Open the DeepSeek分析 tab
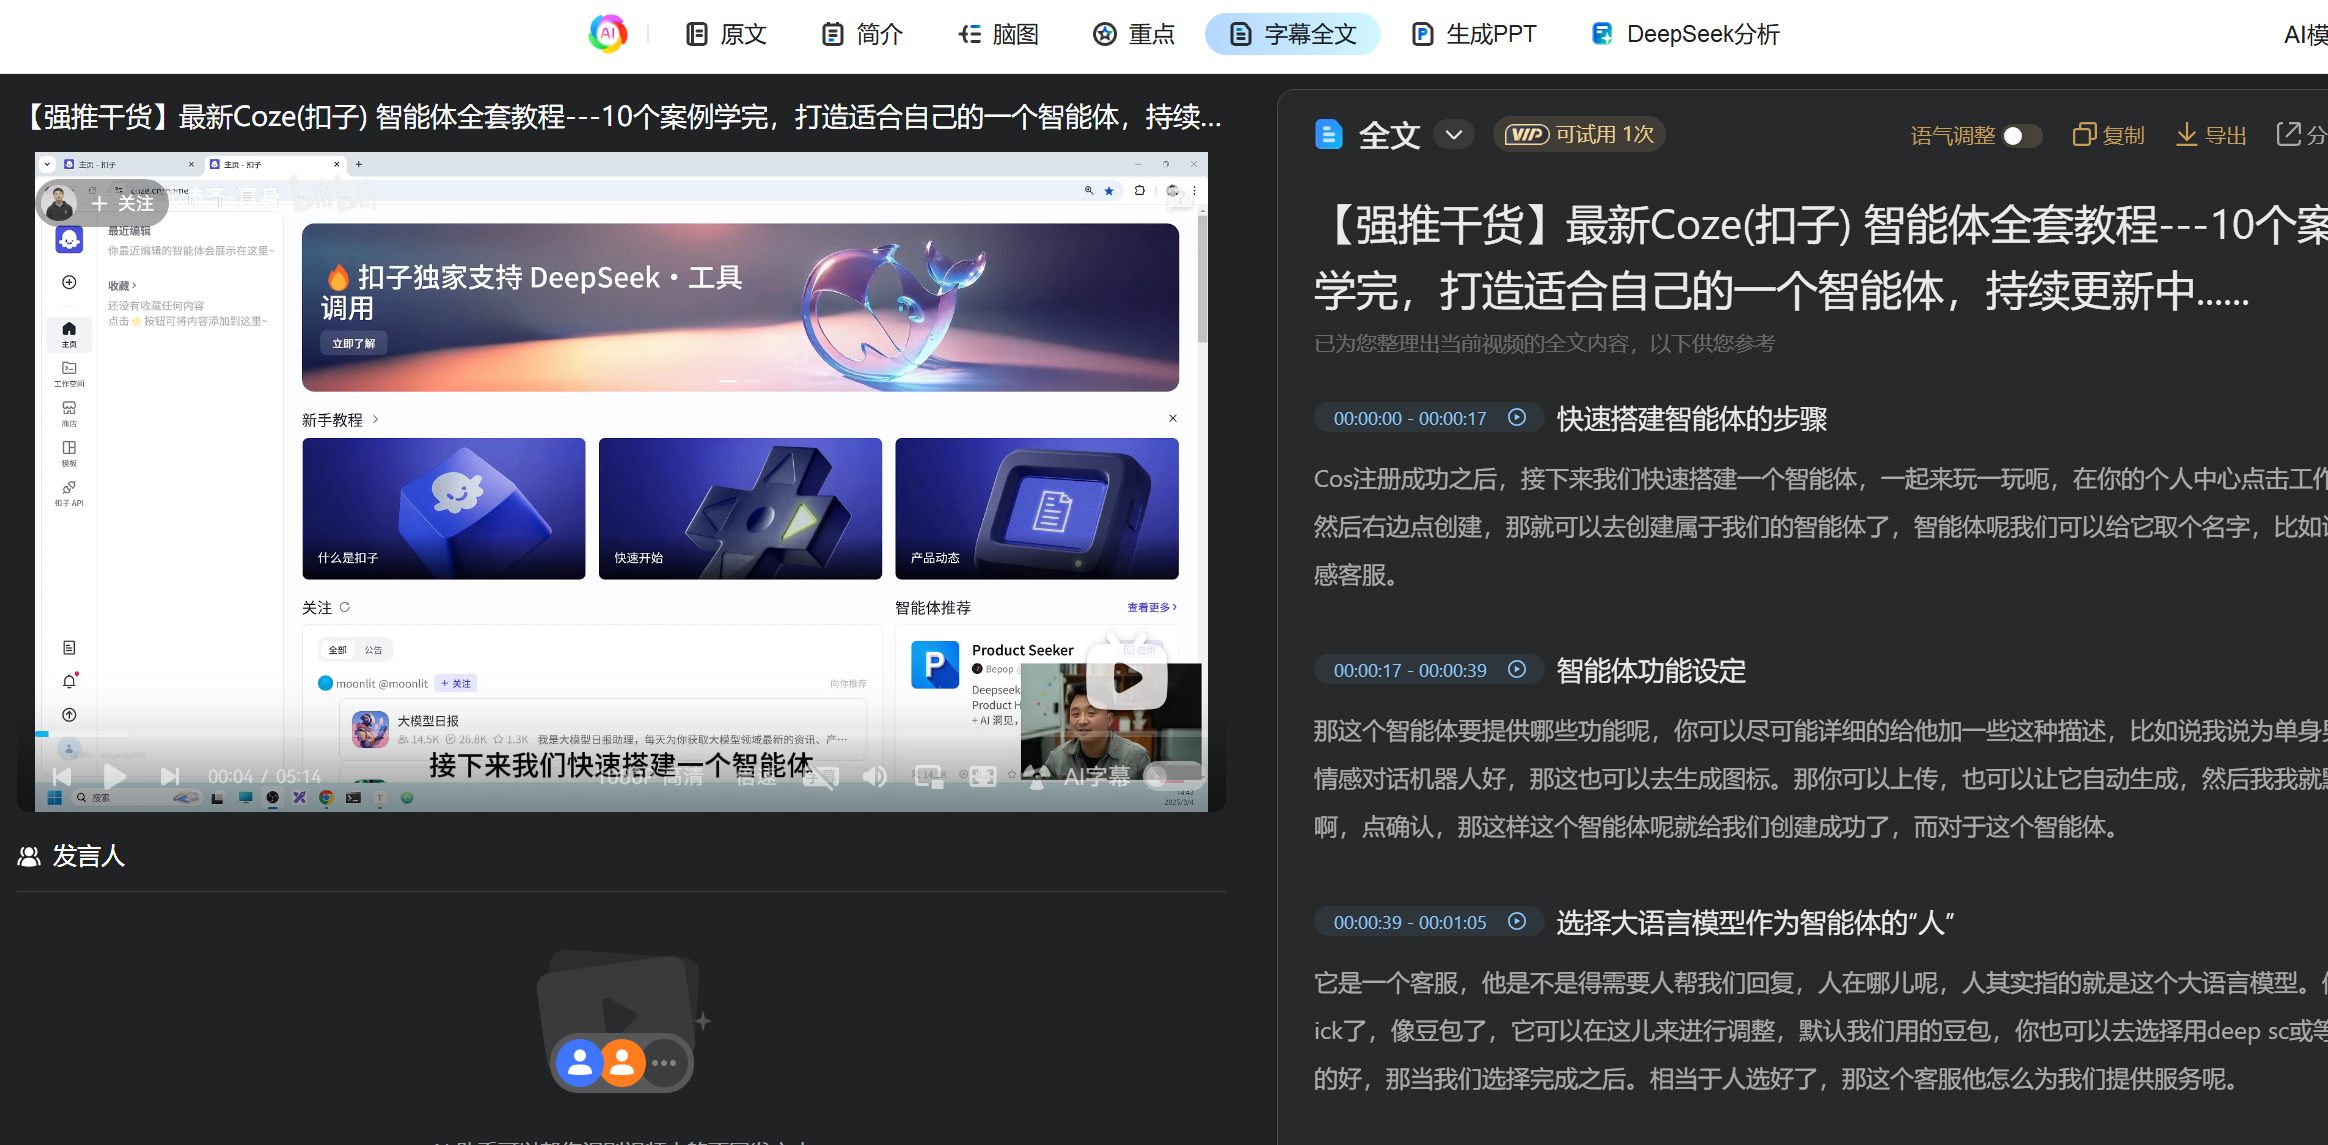The image size is (2328, 1145). 1686,35
